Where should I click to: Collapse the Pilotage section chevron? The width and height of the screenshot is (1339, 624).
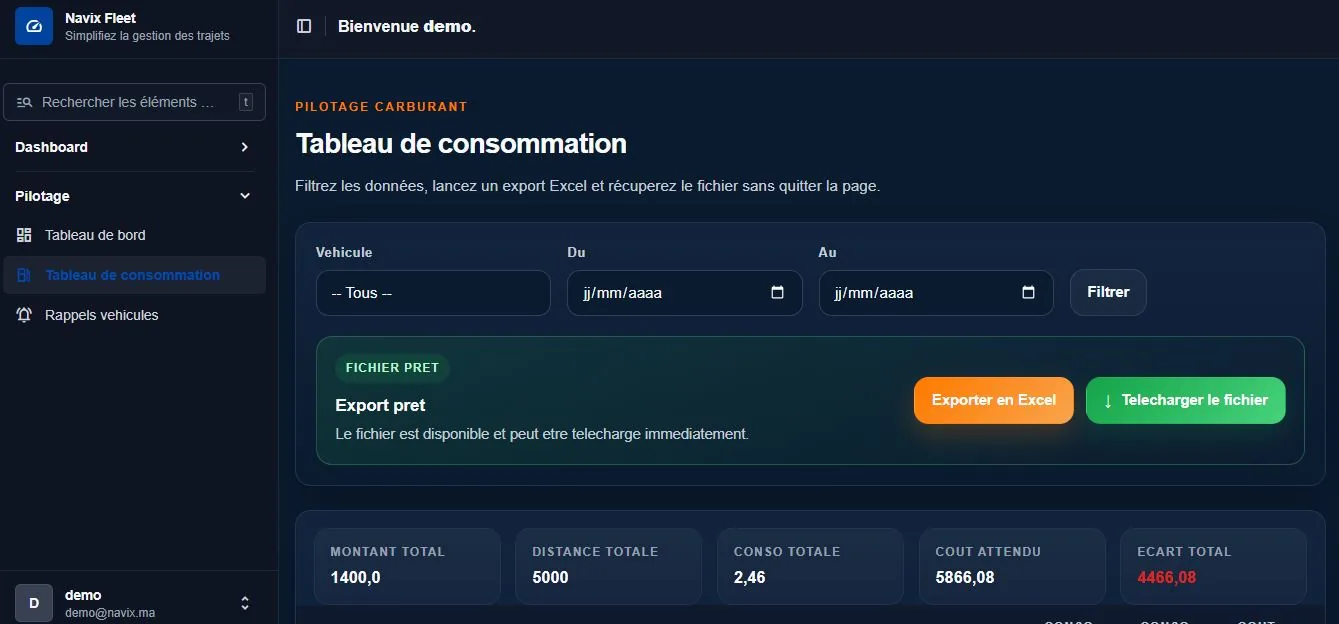[x=245, y=196]
